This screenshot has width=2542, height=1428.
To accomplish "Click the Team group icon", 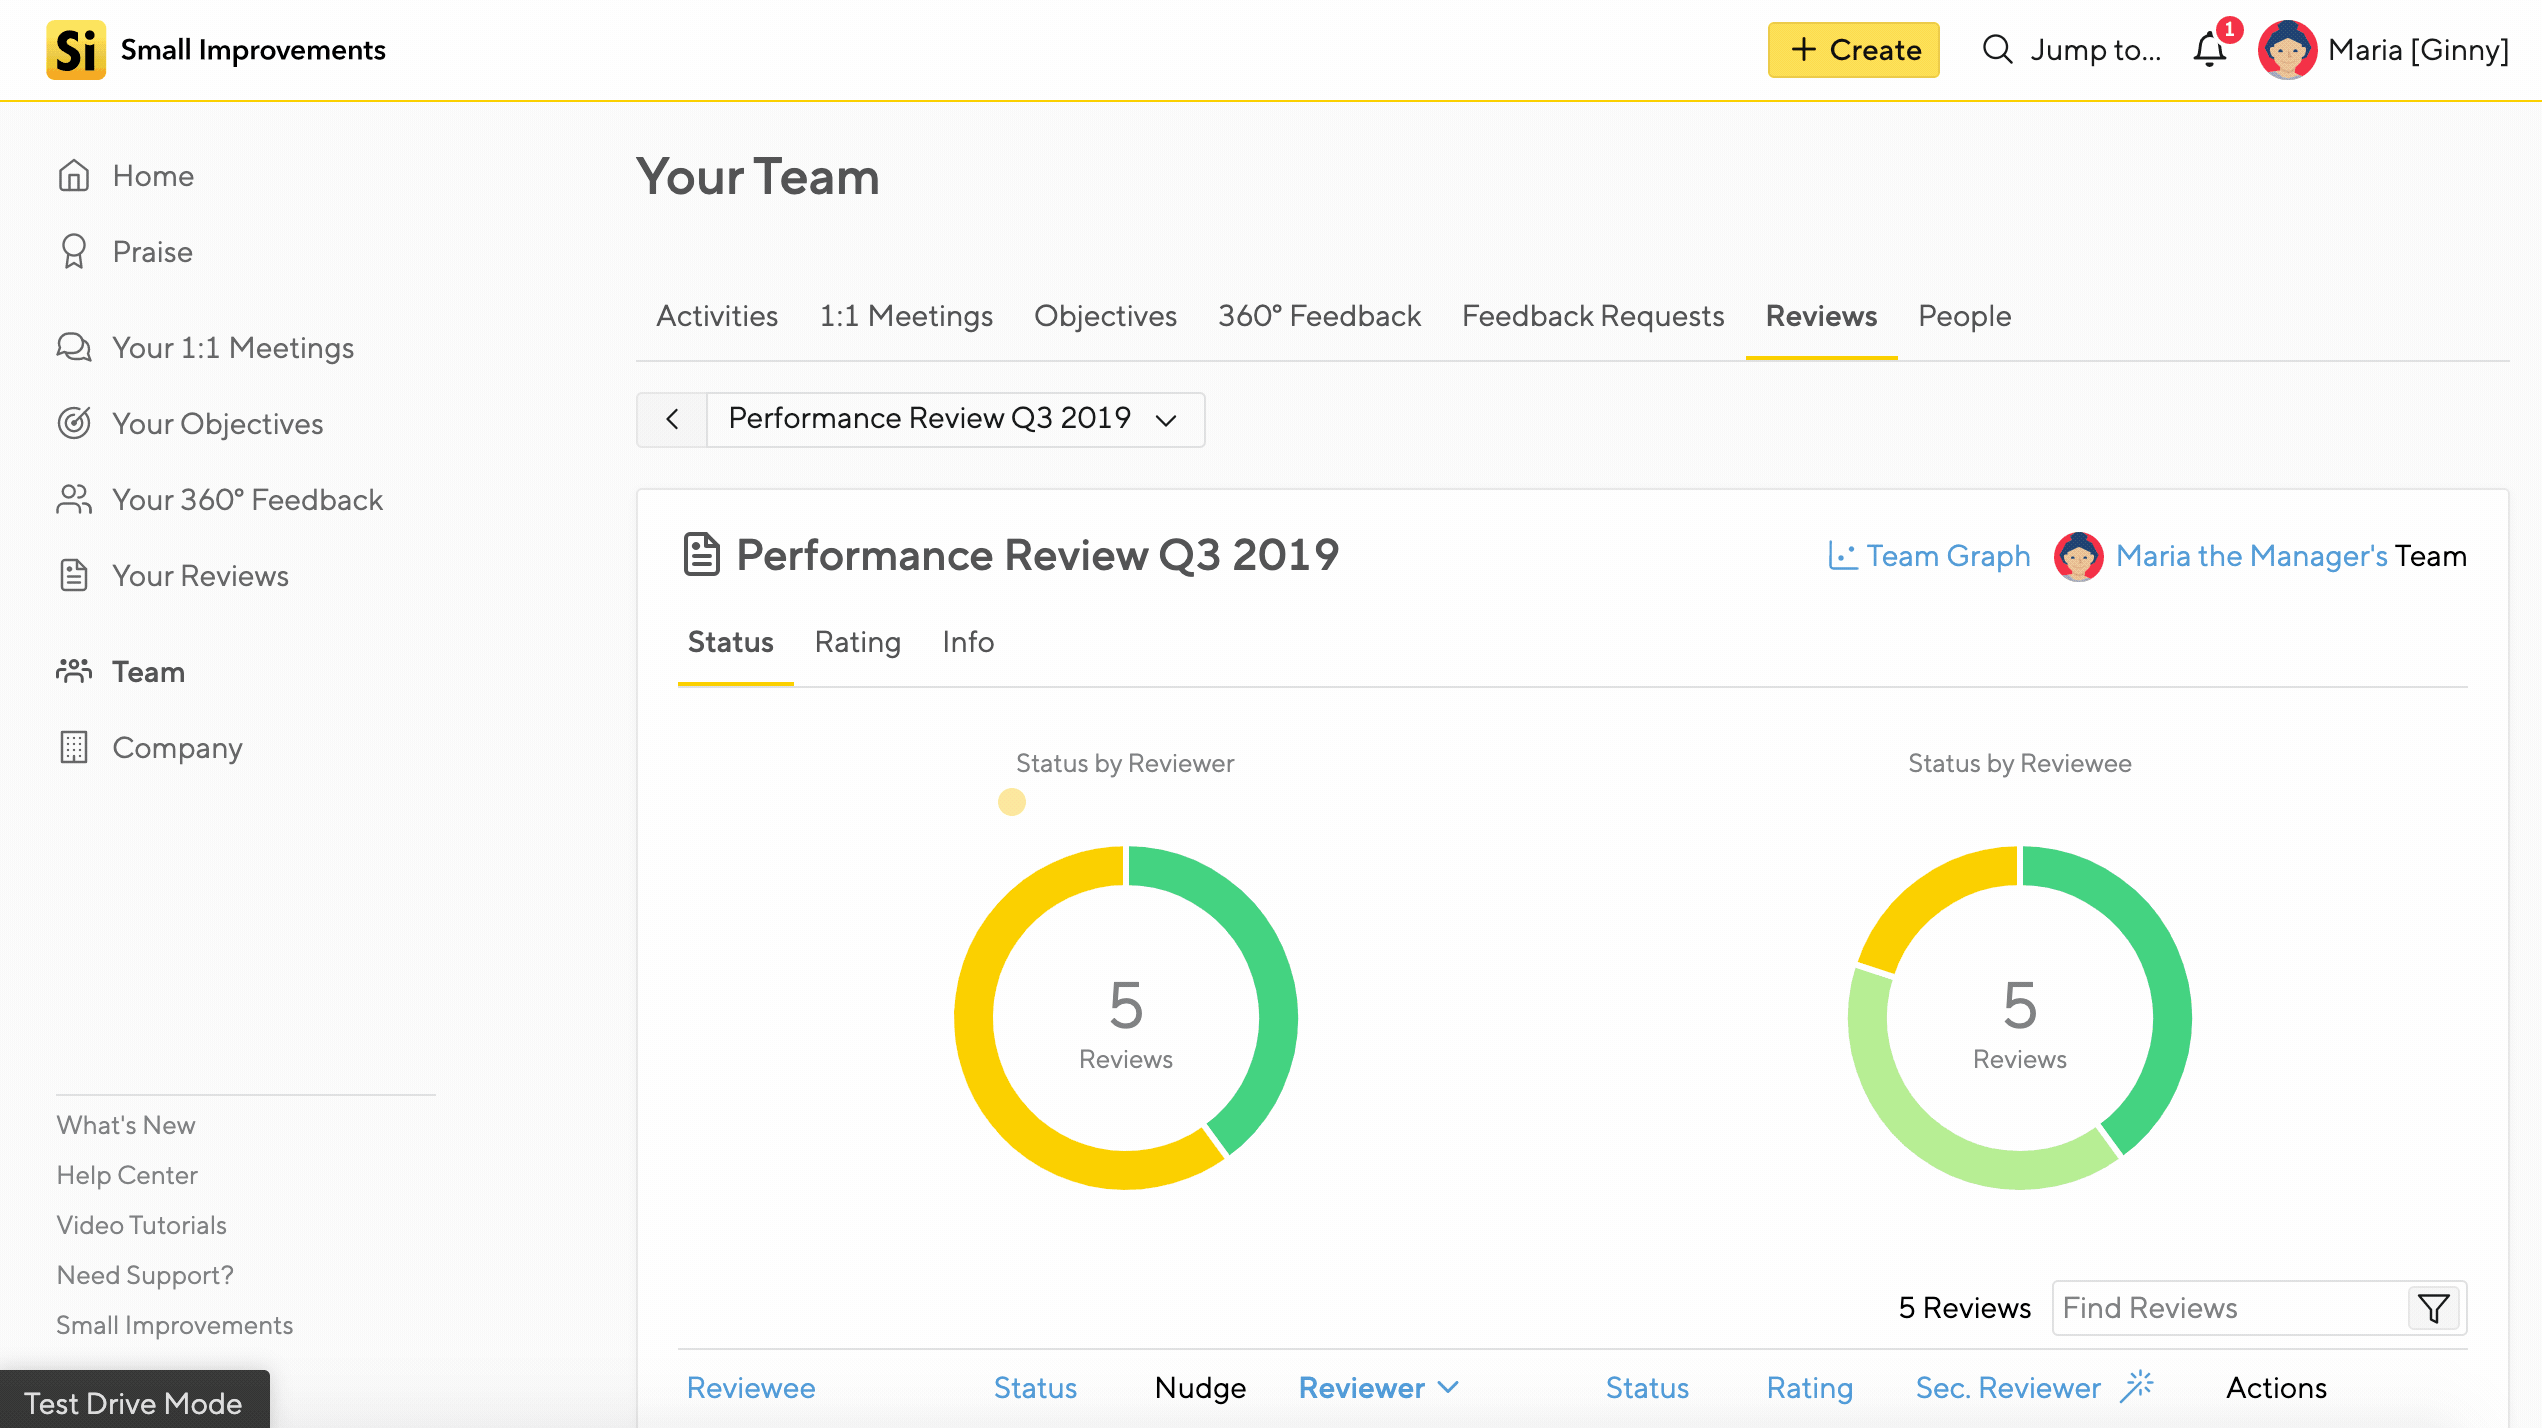I will [x=74, y=671].
